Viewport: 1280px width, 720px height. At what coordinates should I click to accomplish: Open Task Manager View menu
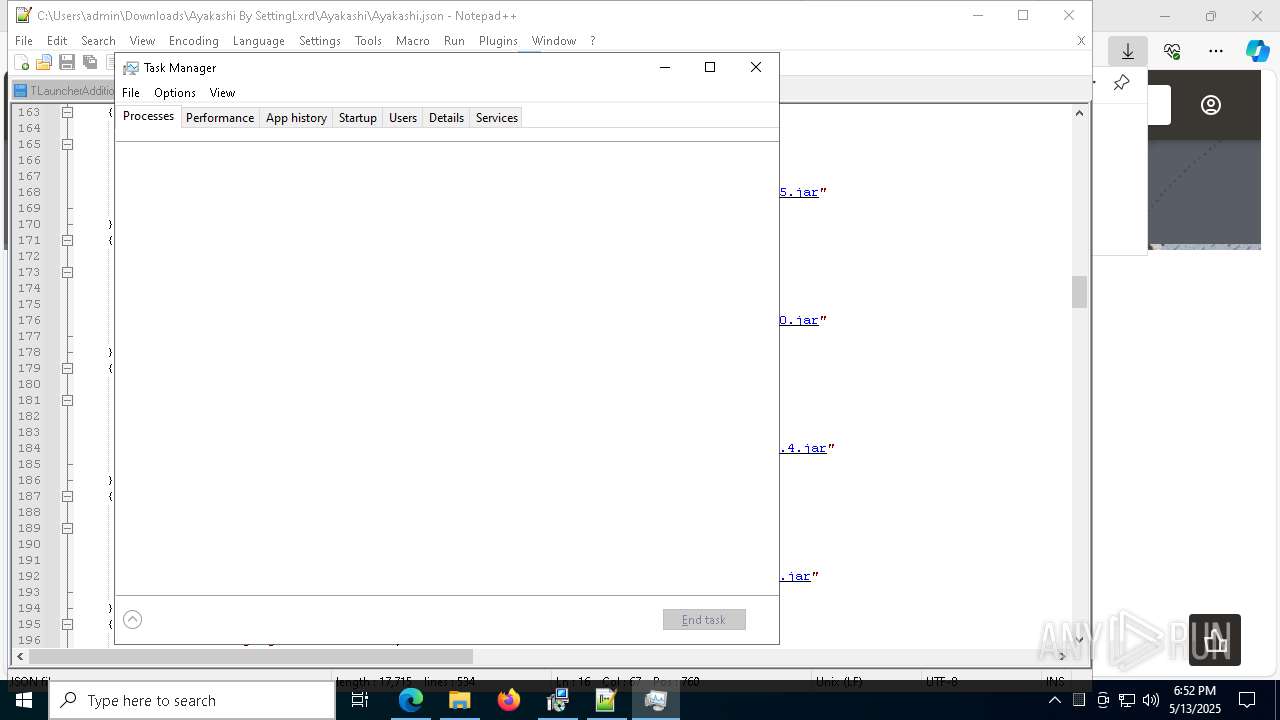[222, 93]
